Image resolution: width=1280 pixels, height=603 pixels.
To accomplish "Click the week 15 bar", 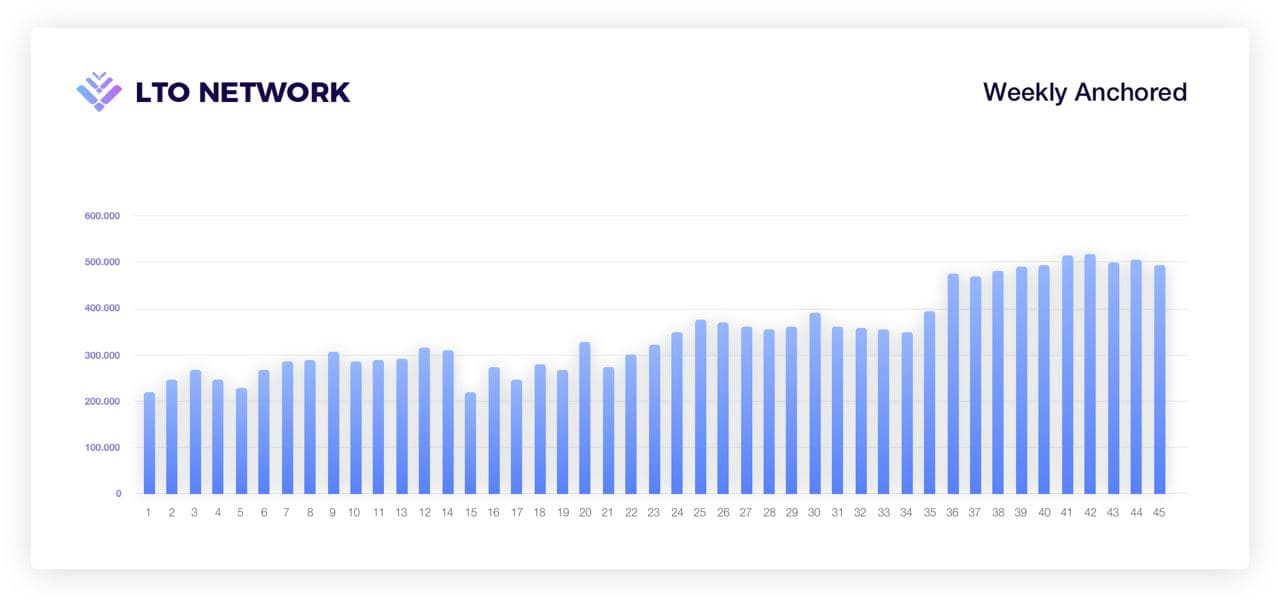I will (x=470, y=443).
